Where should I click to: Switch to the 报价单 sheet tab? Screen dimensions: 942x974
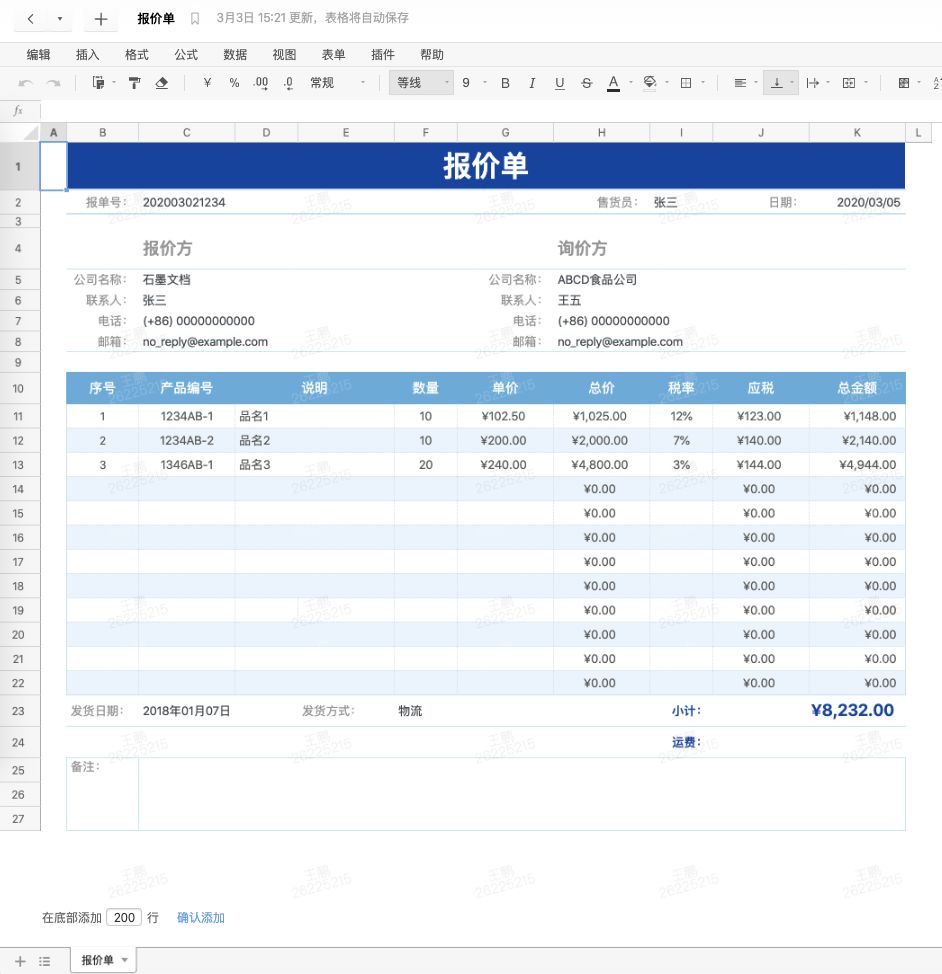[x=99, y=960]
